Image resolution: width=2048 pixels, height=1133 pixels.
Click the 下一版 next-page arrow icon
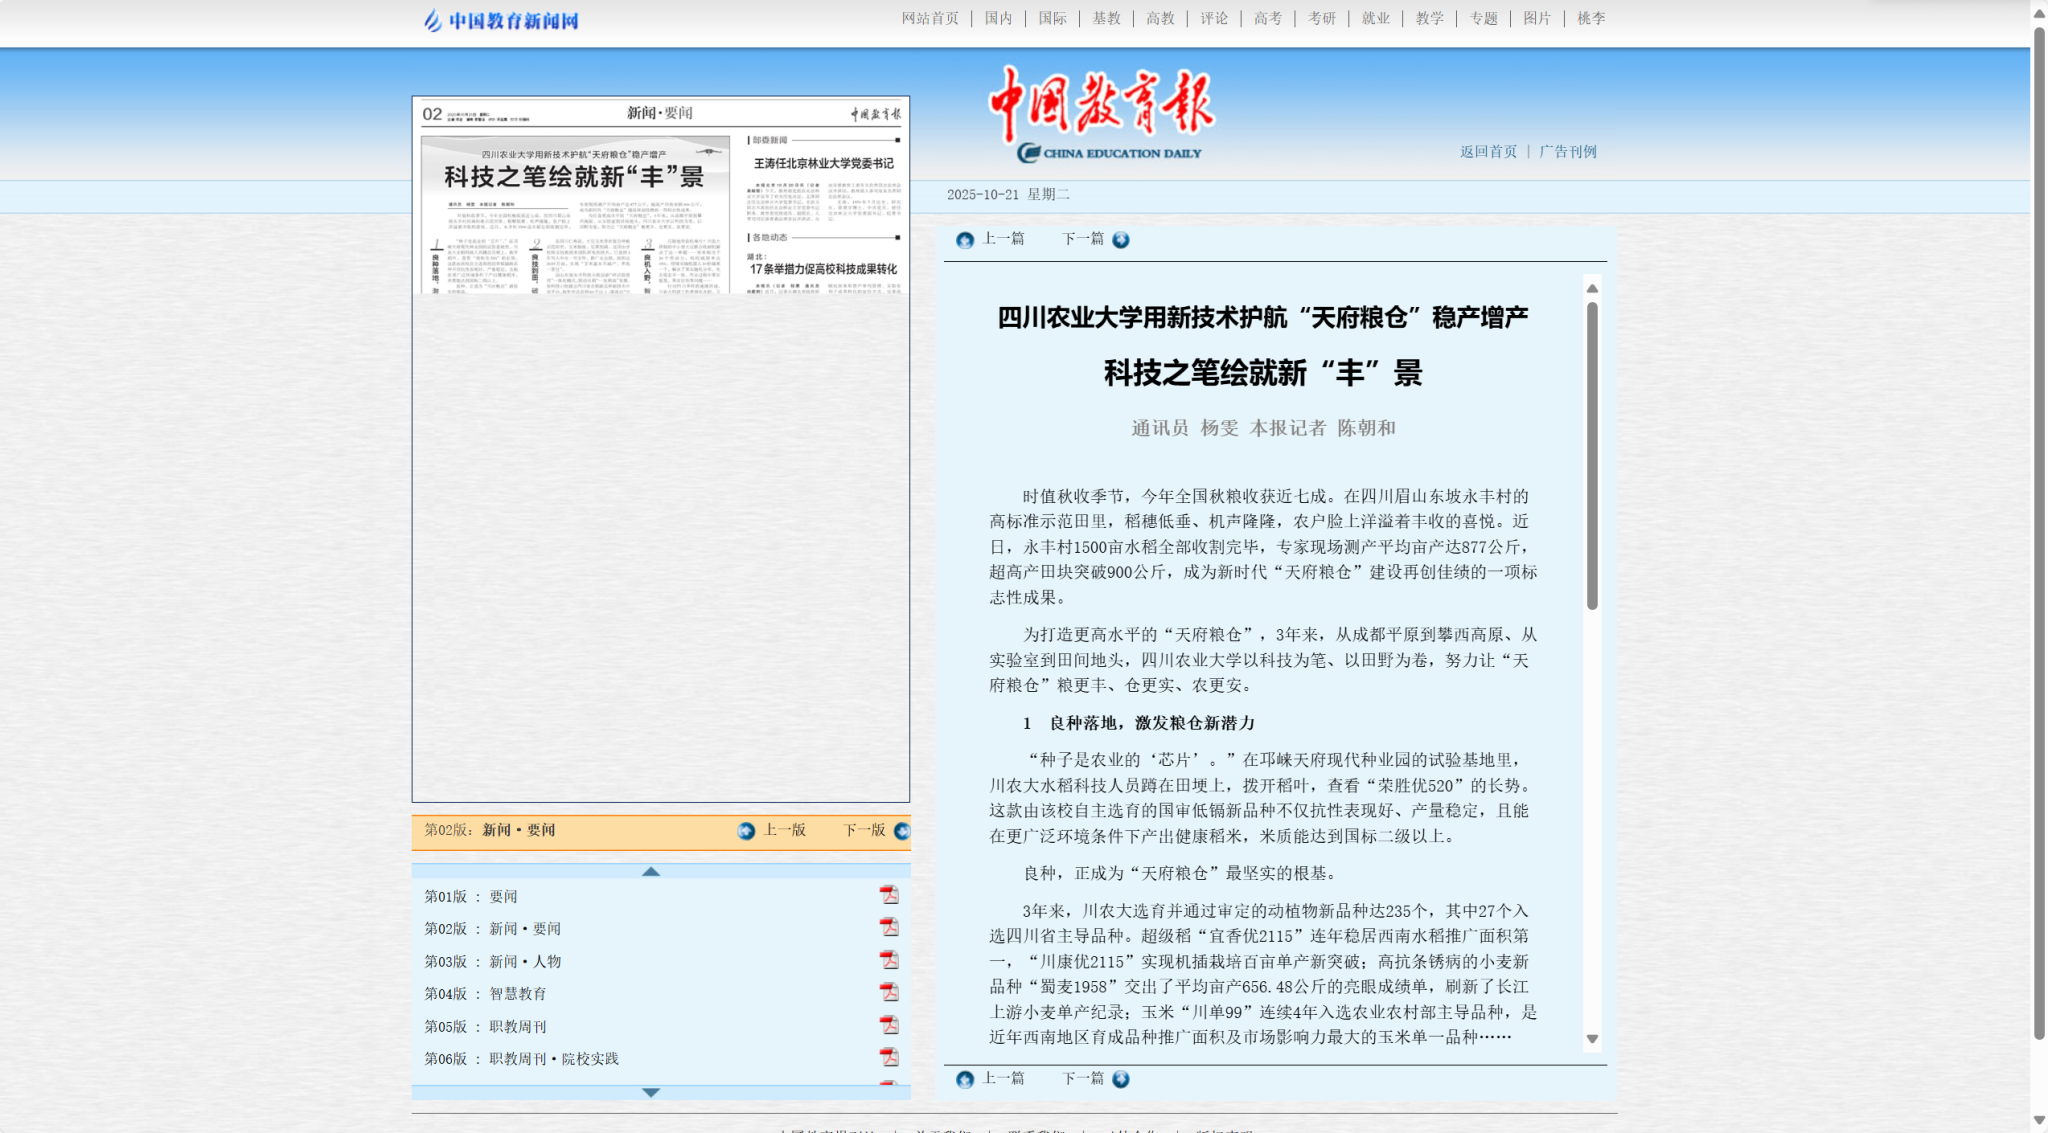(902, 831)
